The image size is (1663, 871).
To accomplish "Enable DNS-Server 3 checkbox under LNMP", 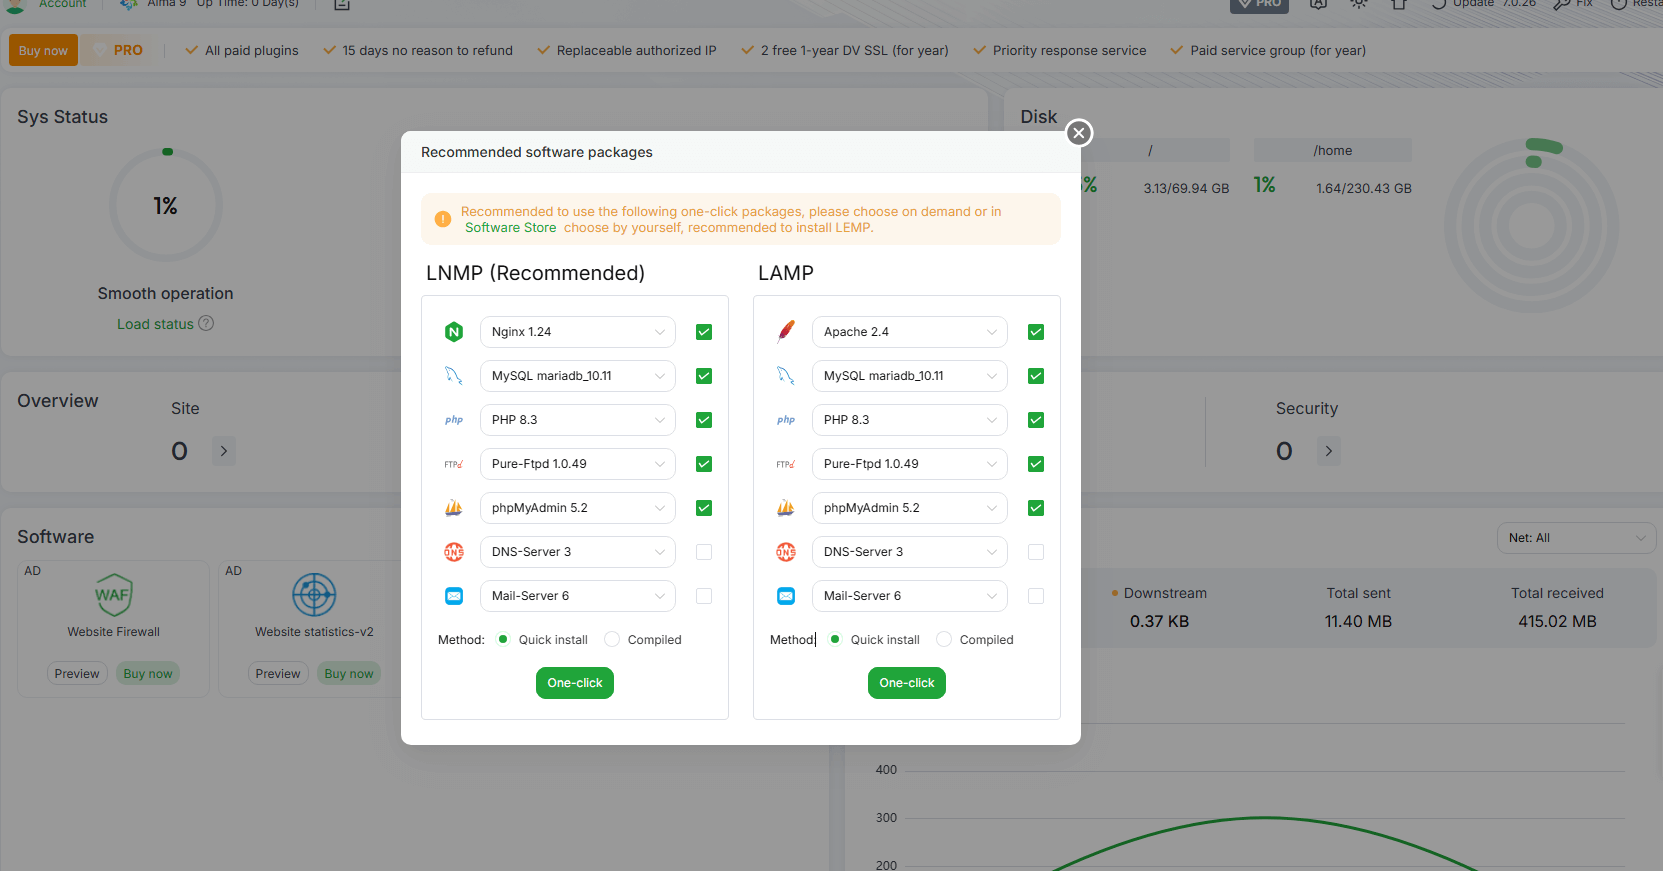I will click(x=704, y=552).
